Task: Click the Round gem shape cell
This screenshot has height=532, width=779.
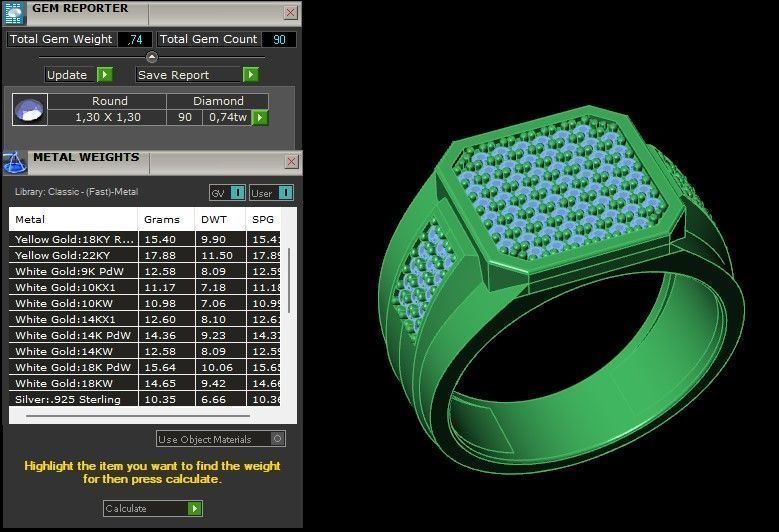Action: click(107, 101)
